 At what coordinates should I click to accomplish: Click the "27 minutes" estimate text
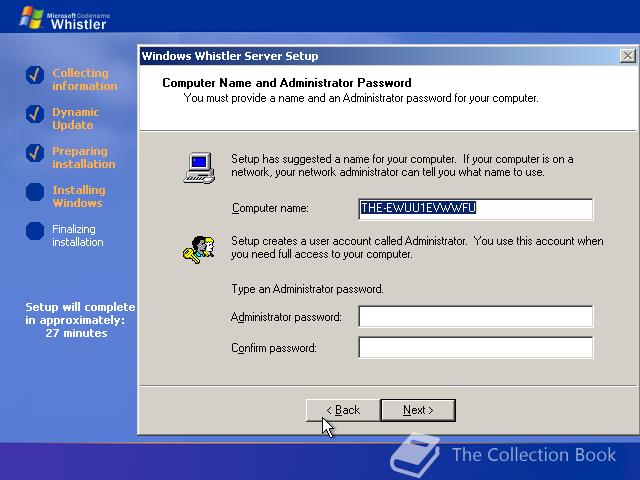tap(76, 333)
